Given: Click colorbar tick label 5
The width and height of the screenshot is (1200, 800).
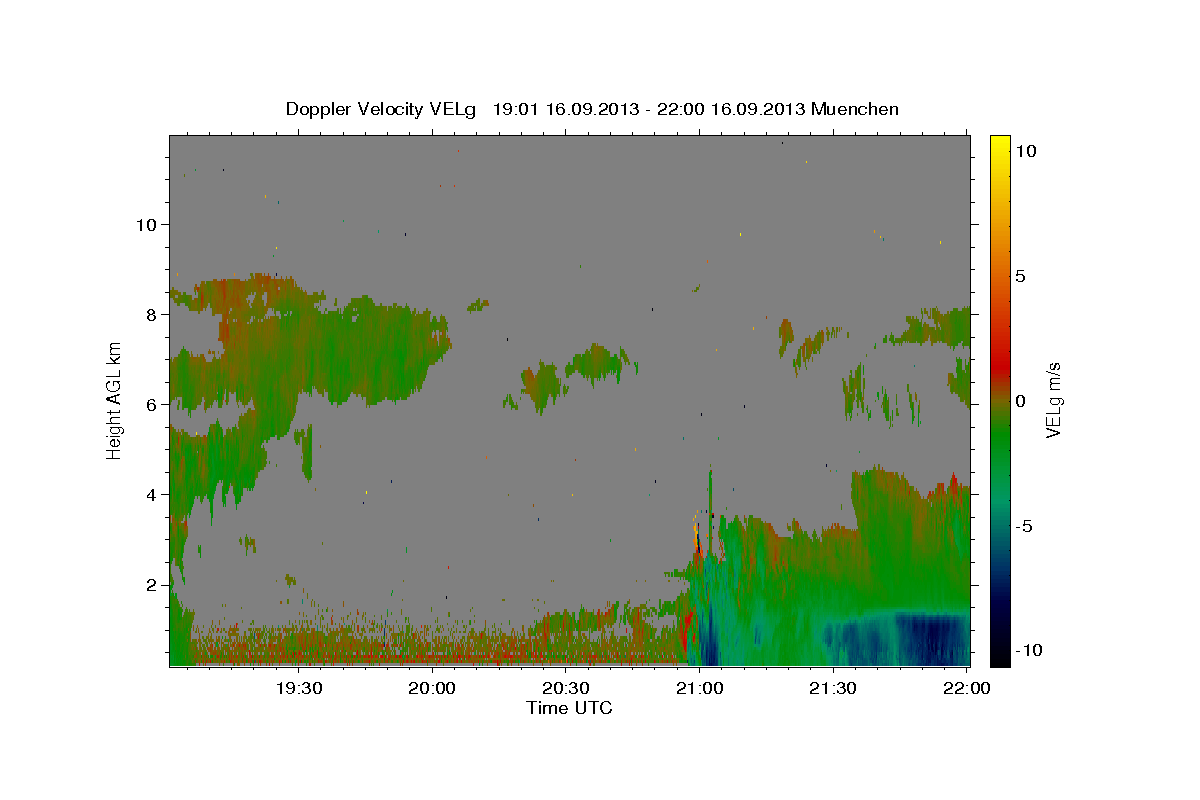Looking at the screenshot, I should coord(1022,275).
